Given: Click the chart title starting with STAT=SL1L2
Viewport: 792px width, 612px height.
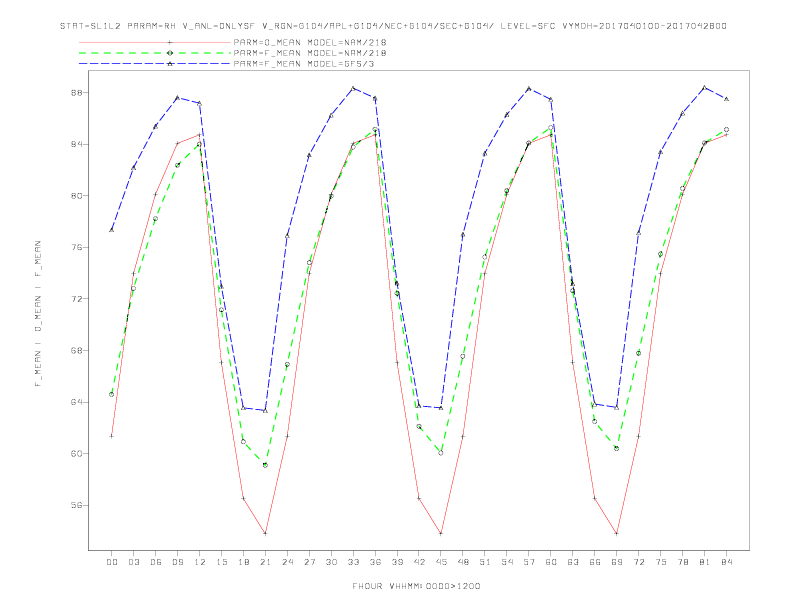Looking at the screenshot, I should [393, 26].
